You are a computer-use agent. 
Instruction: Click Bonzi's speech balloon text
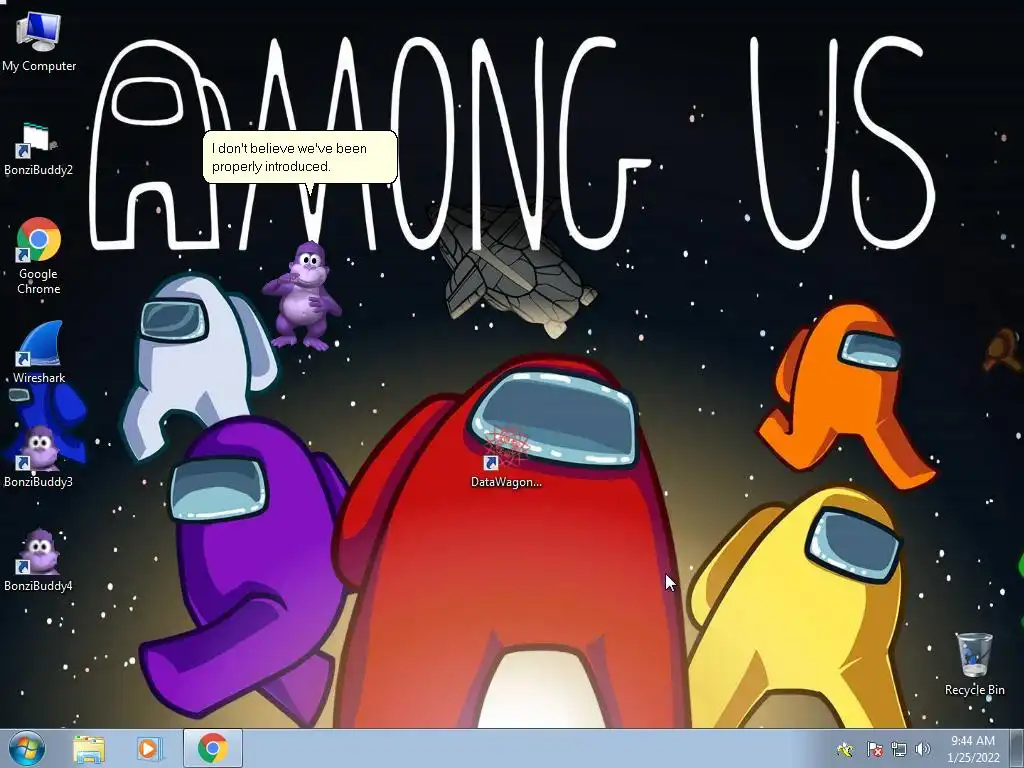[x=289, y=157]
